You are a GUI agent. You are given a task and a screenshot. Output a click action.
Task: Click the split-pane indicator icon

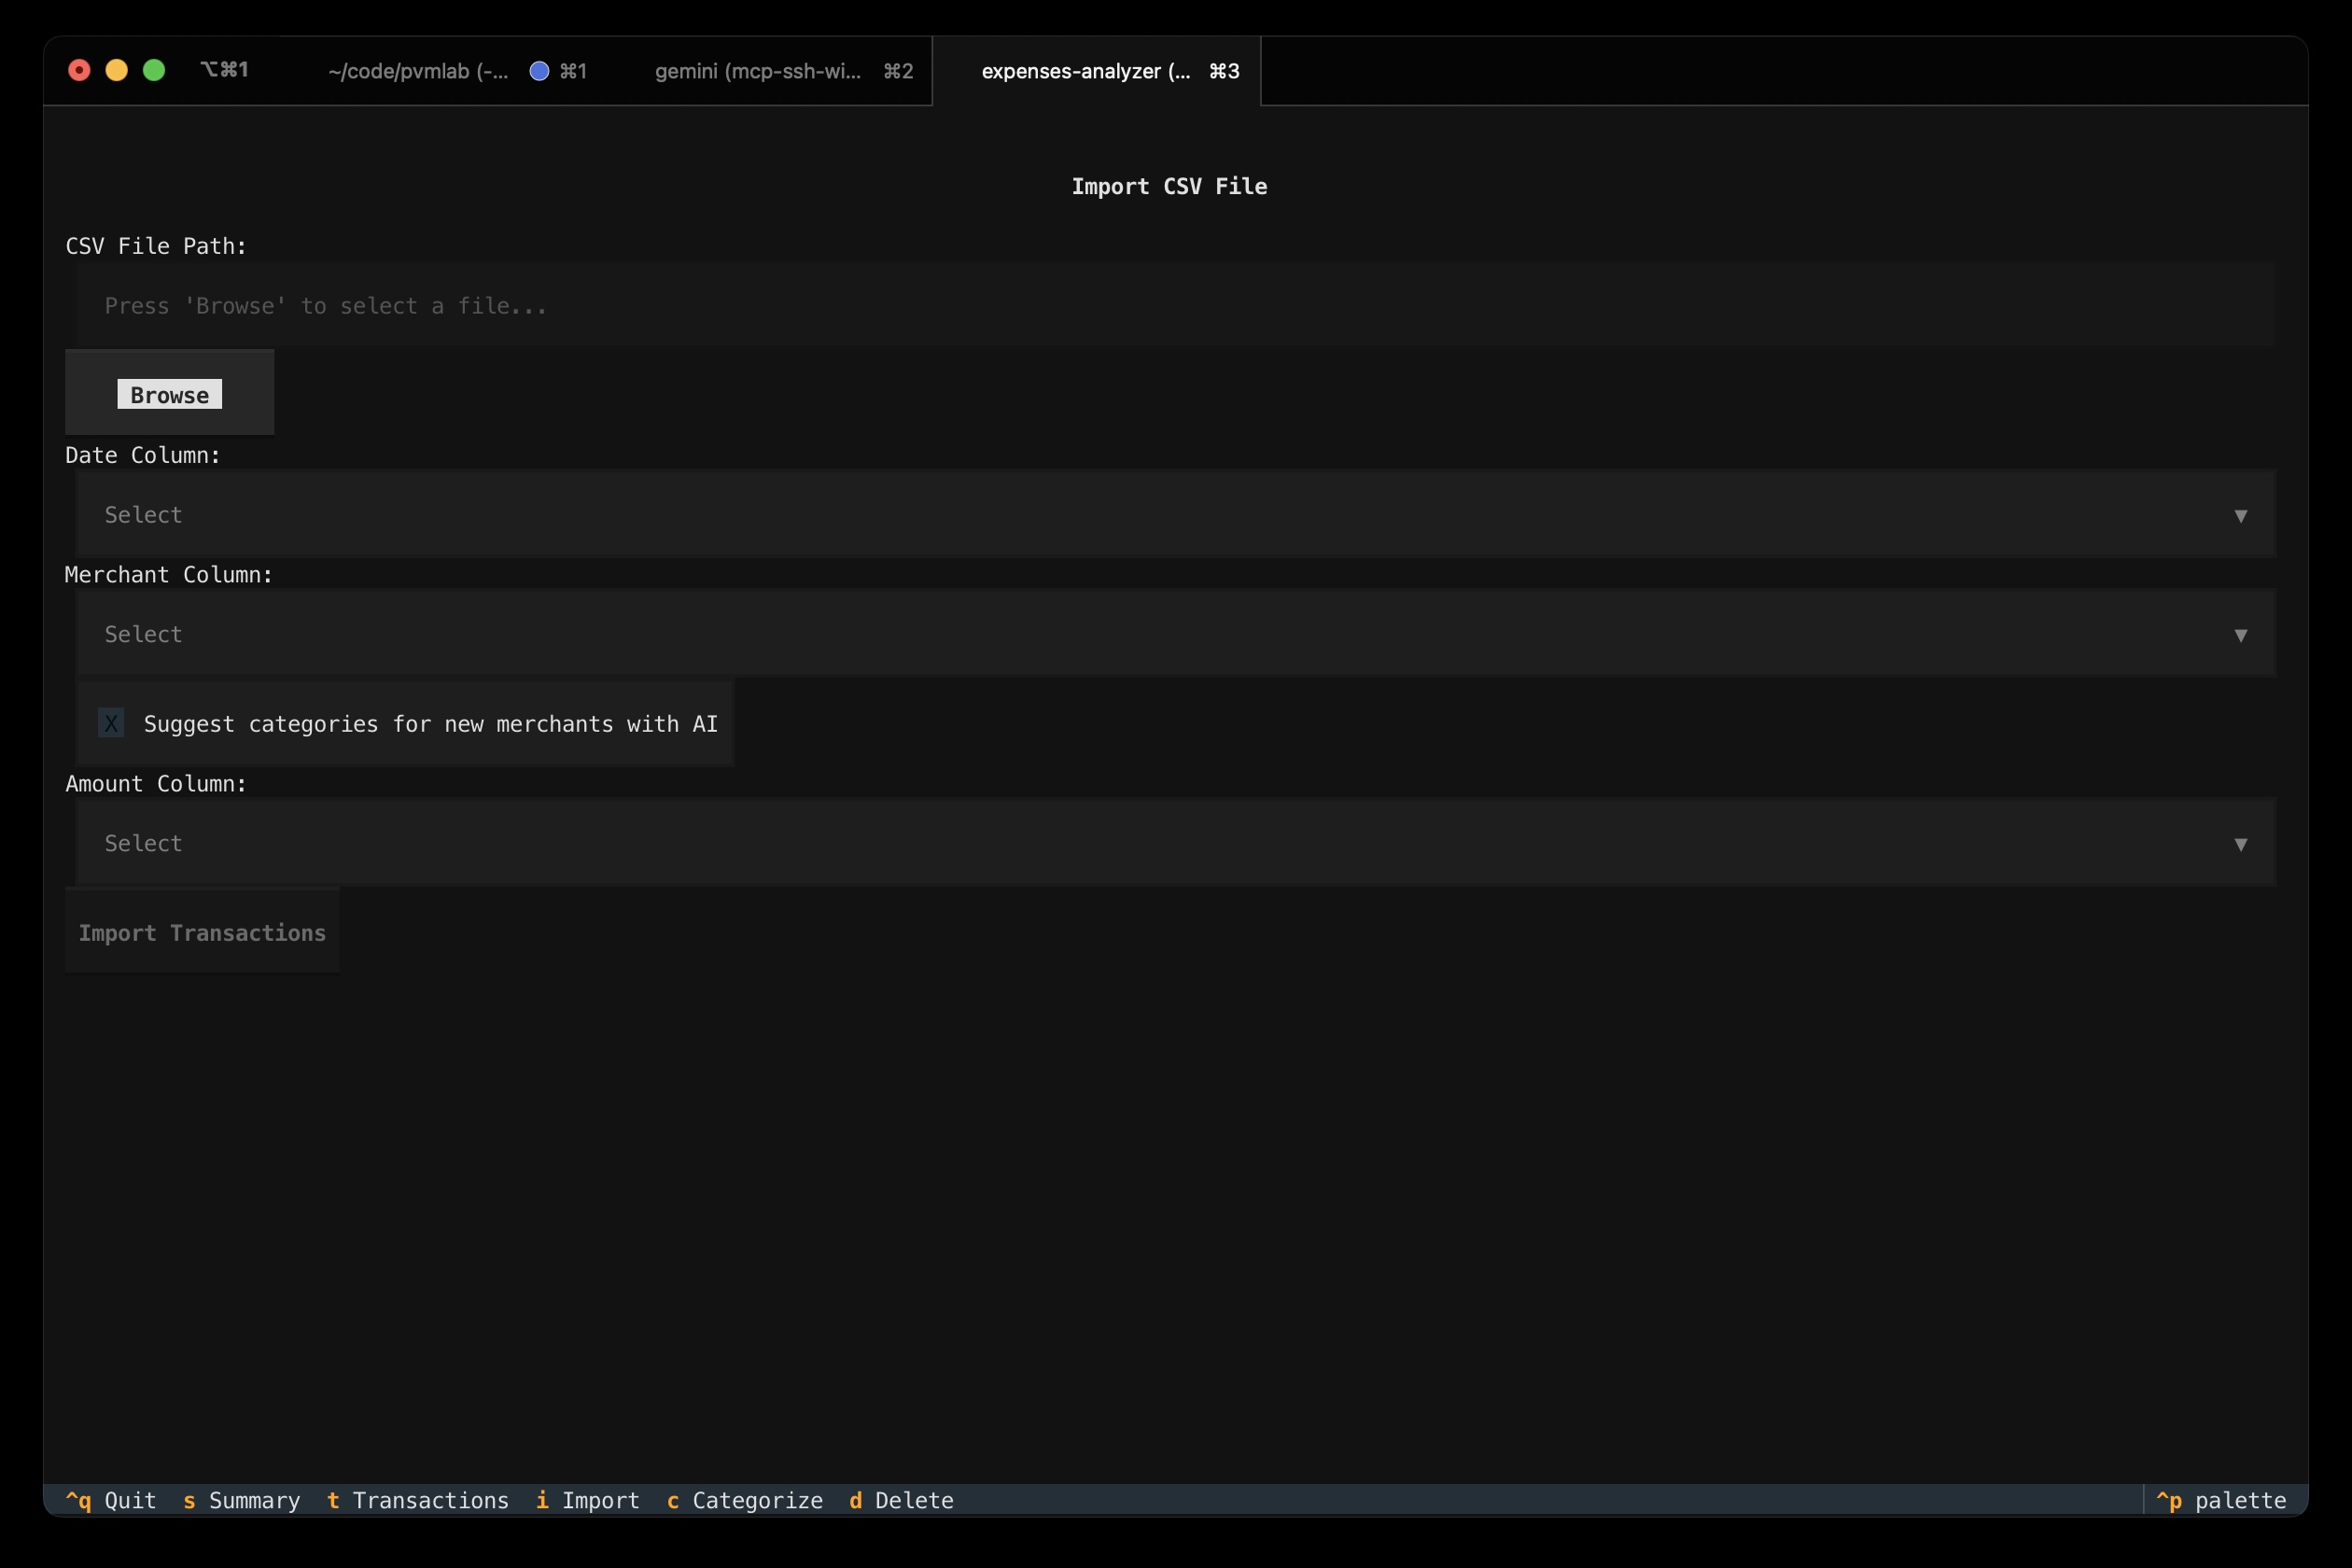(224, 70)
